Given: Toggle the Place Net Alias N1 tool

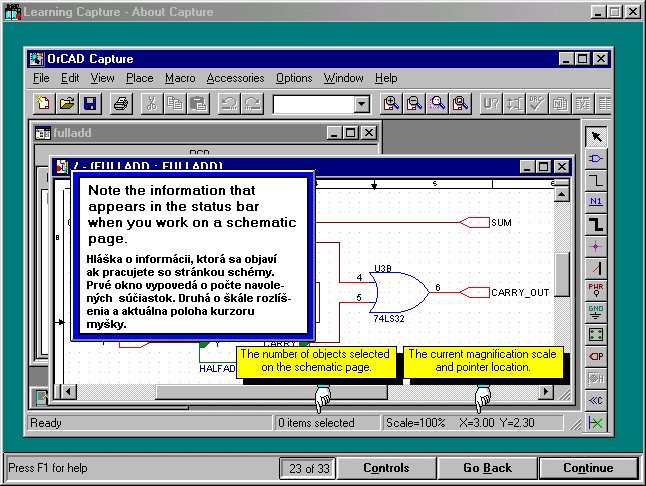Looking at the screenshot, I should tap(597, 202).
